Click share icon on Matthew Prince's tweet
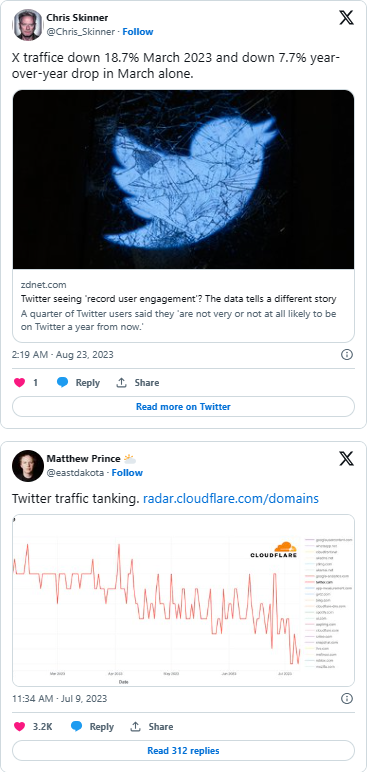This screenshot has width=372, height=772. coord(122,726)
